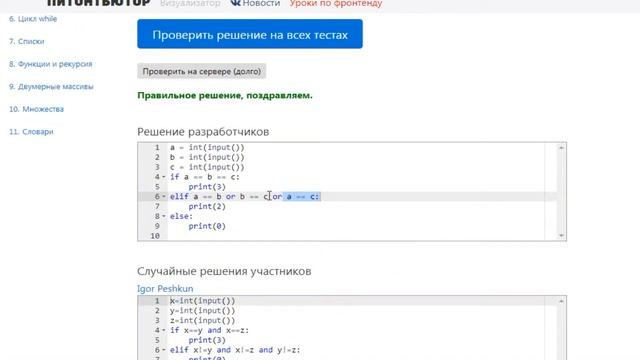The width and height of the screenshot is (640, 360).
Task: Click 'print(2)' in developers' solution
Action: 207,206
